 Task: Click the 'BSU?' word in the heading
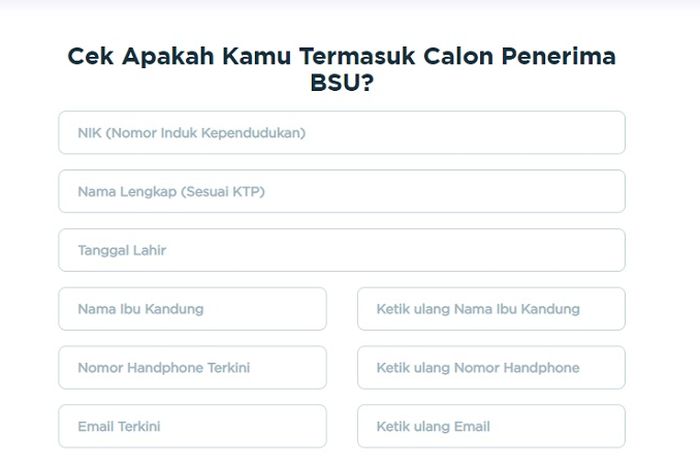(x=341, y=83)
